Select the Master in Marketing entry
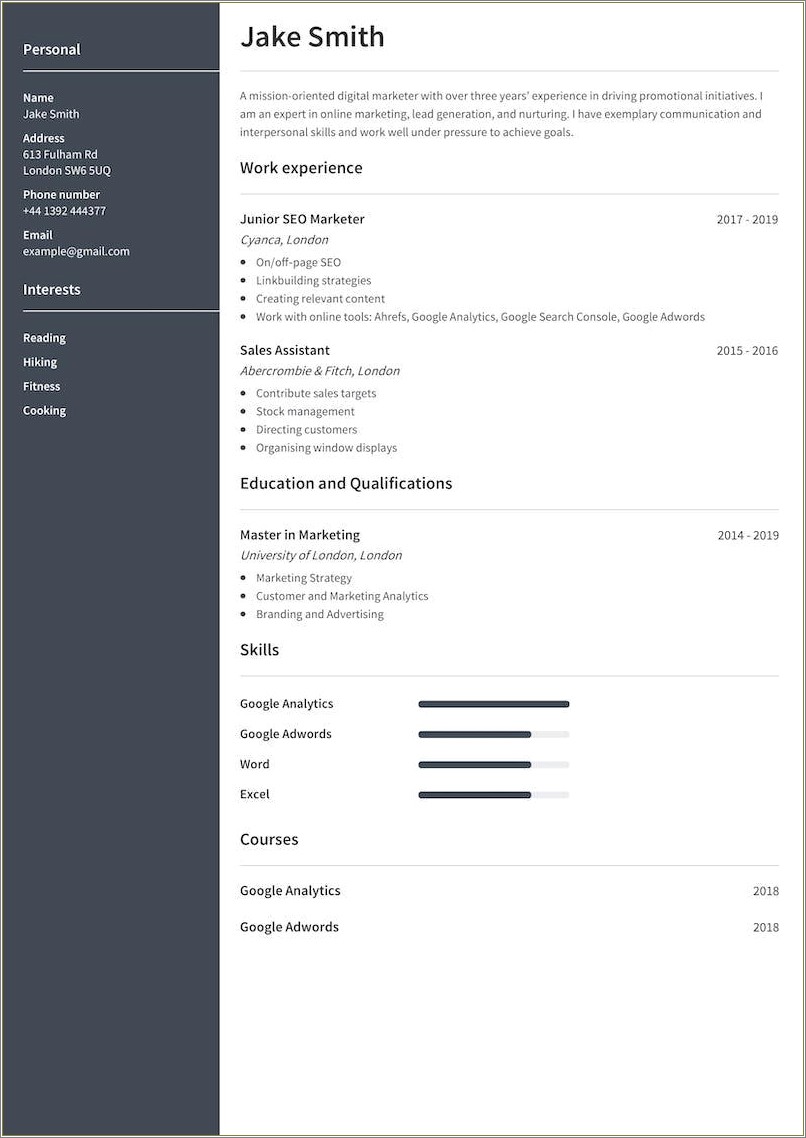 click(x=299, y=534)
